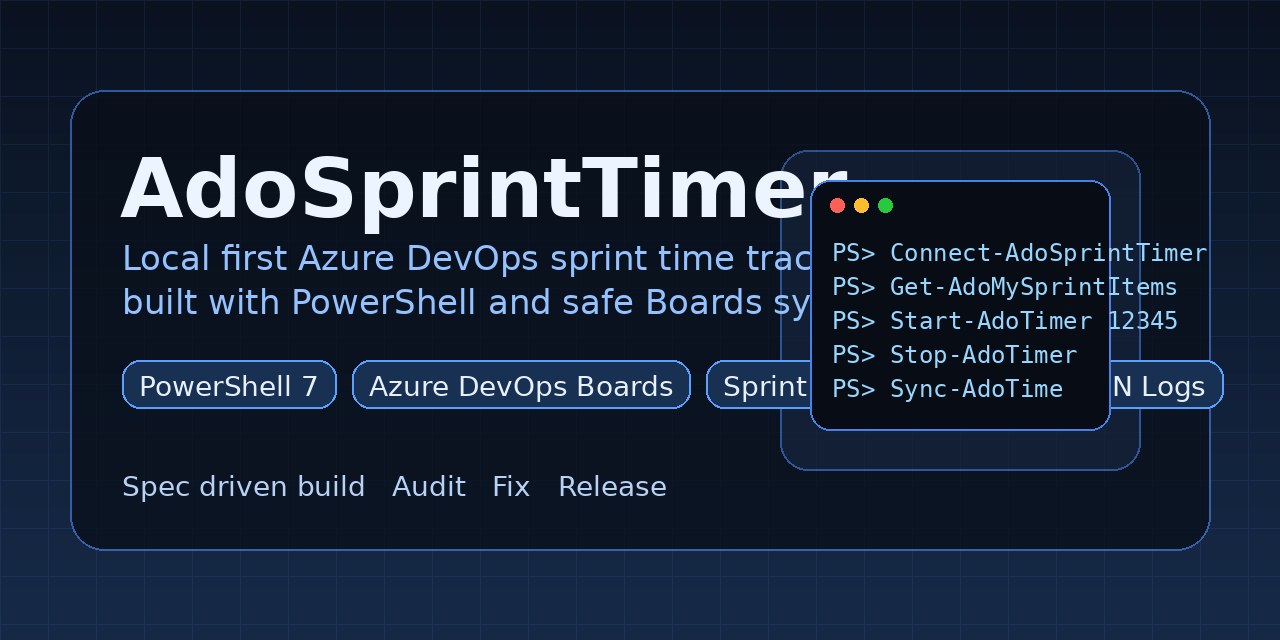Select the Connect-AdoSprintTimer command line

[x=1019, y=253]
